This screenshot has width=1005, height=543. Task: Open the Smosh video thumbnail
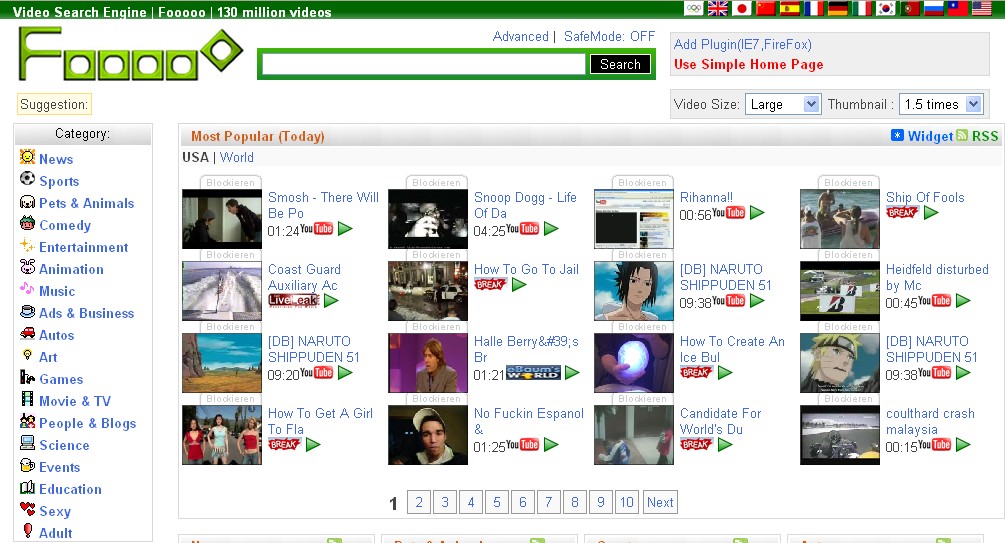222,219
